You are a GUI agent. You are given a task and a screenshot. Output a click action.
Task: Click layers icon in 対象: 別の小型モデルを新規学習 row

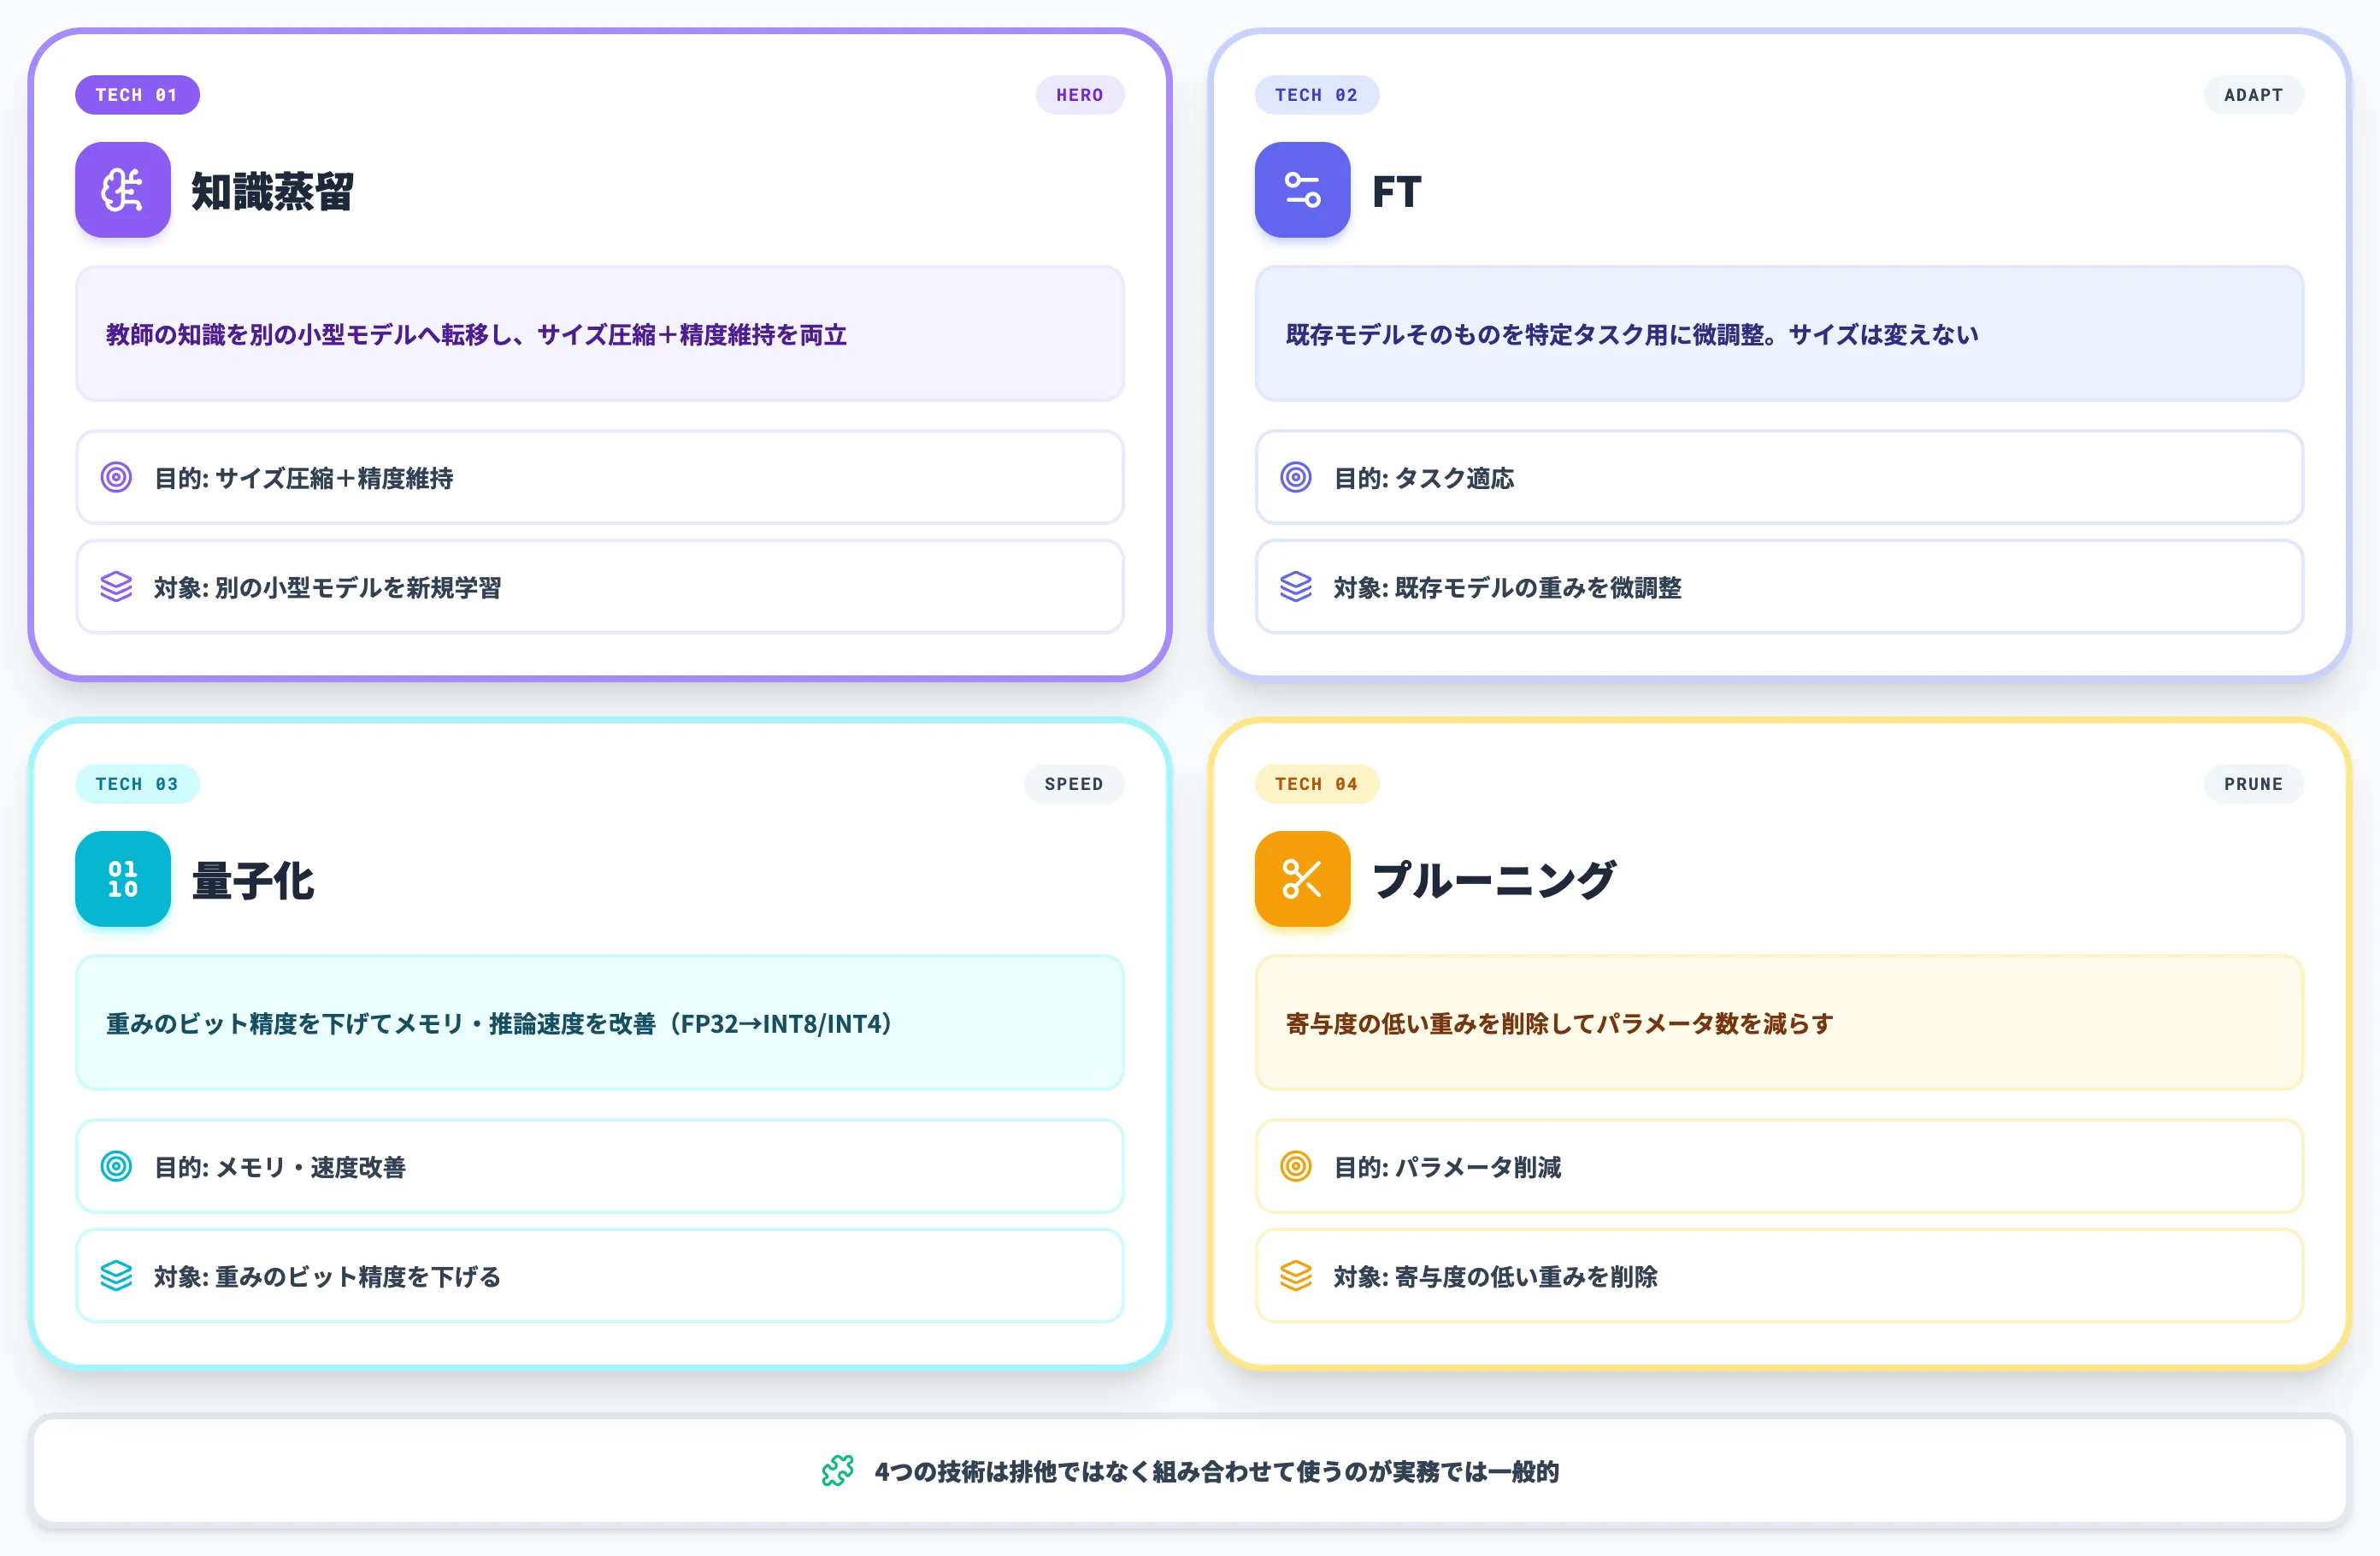click(116, 587)
